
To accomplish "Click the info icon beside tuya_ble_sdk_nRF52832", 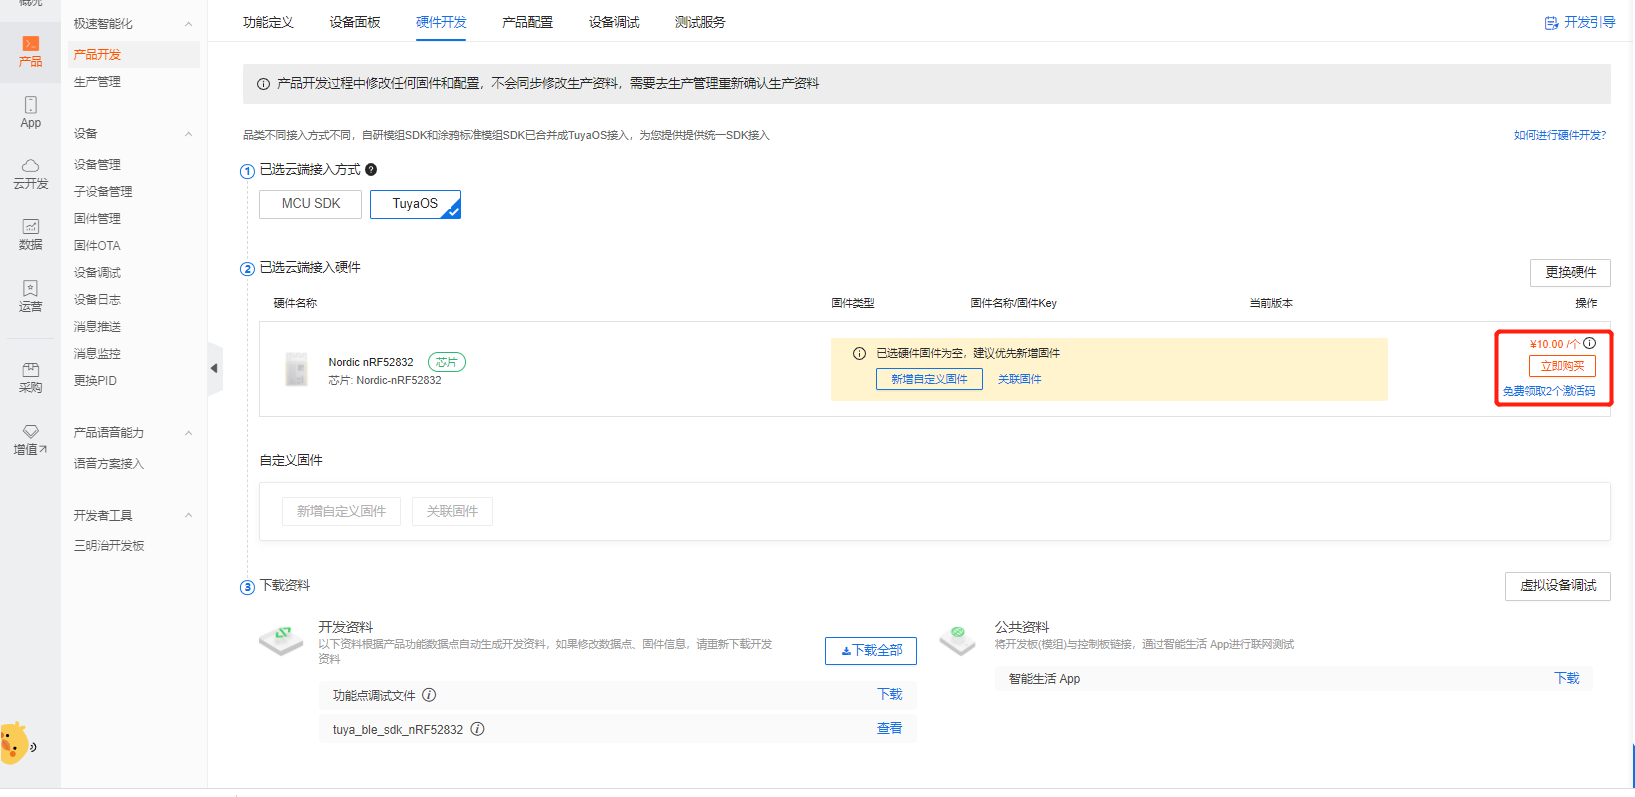I will (477, 729).
